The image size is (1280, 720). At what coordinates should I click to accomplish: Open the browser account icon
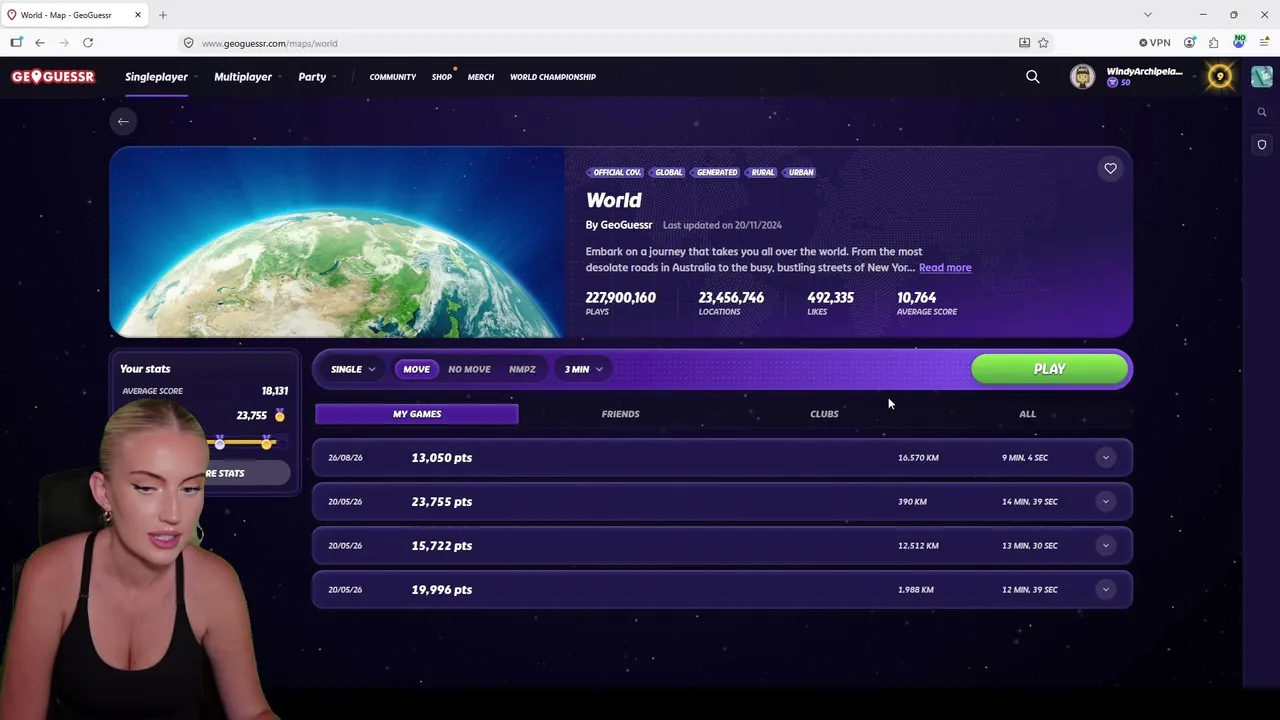pyautogui.click(x=1189, y=43)
